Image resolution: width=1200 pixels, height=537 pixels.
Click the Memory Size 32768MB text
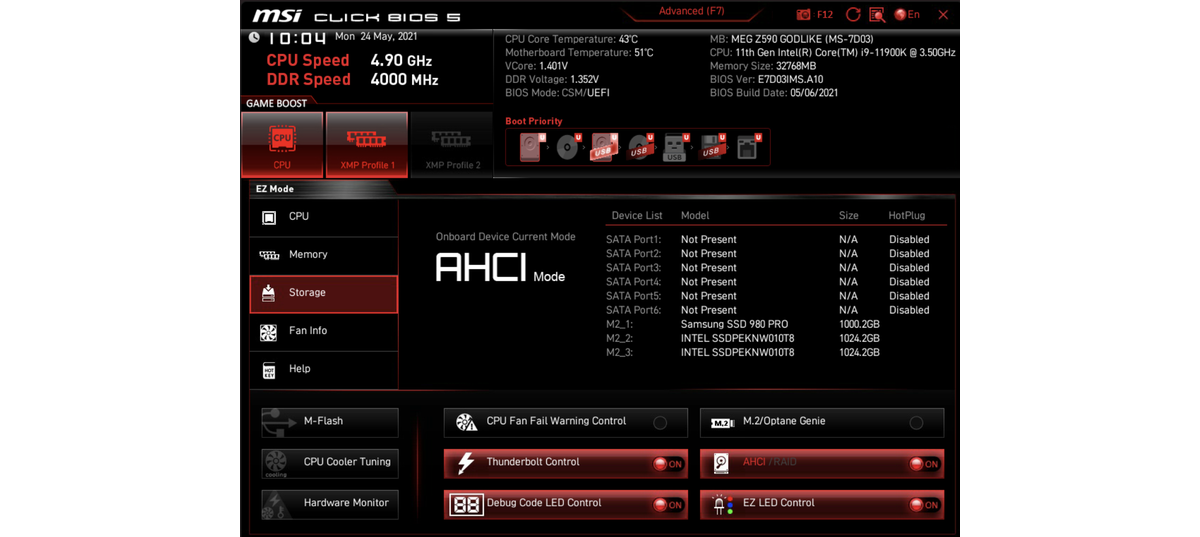point(763,66)
